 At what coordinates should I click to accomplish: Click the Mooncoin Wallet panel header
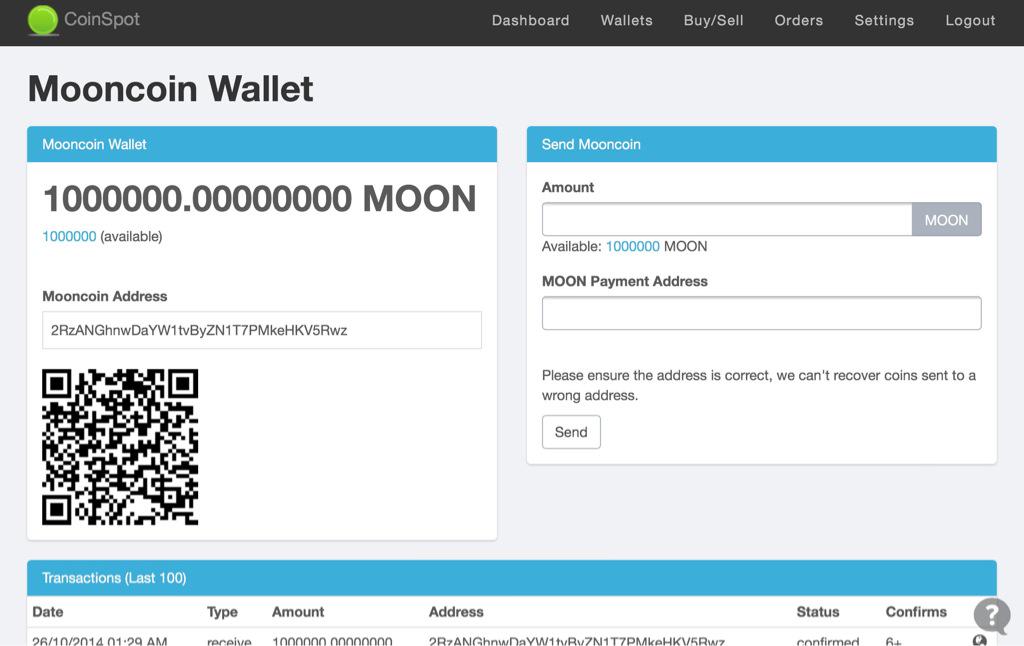[262, 144]
